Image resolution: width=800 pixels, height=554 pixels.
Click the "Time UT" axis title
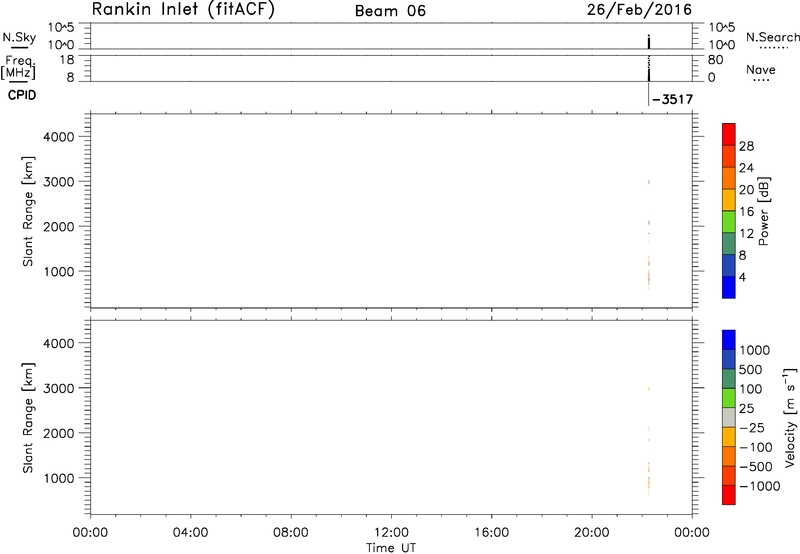[391, 548]
